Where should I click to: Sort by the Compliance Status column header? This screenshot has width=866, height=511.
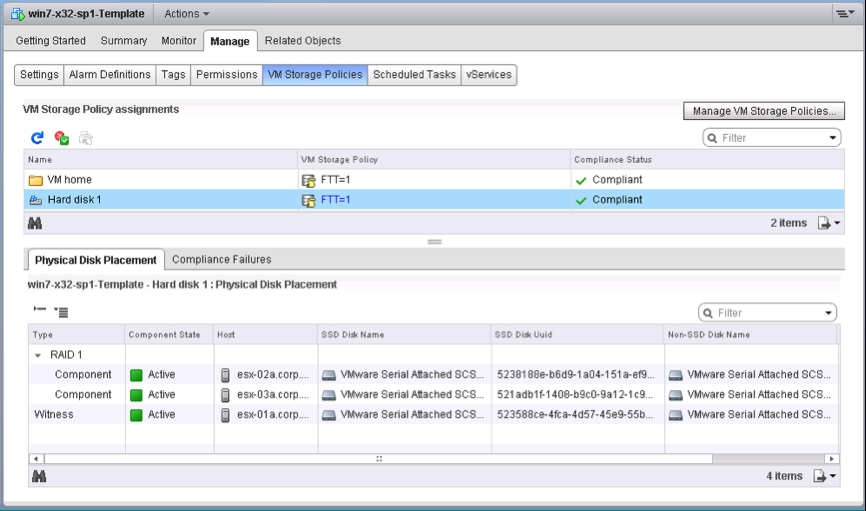[707, 160]
